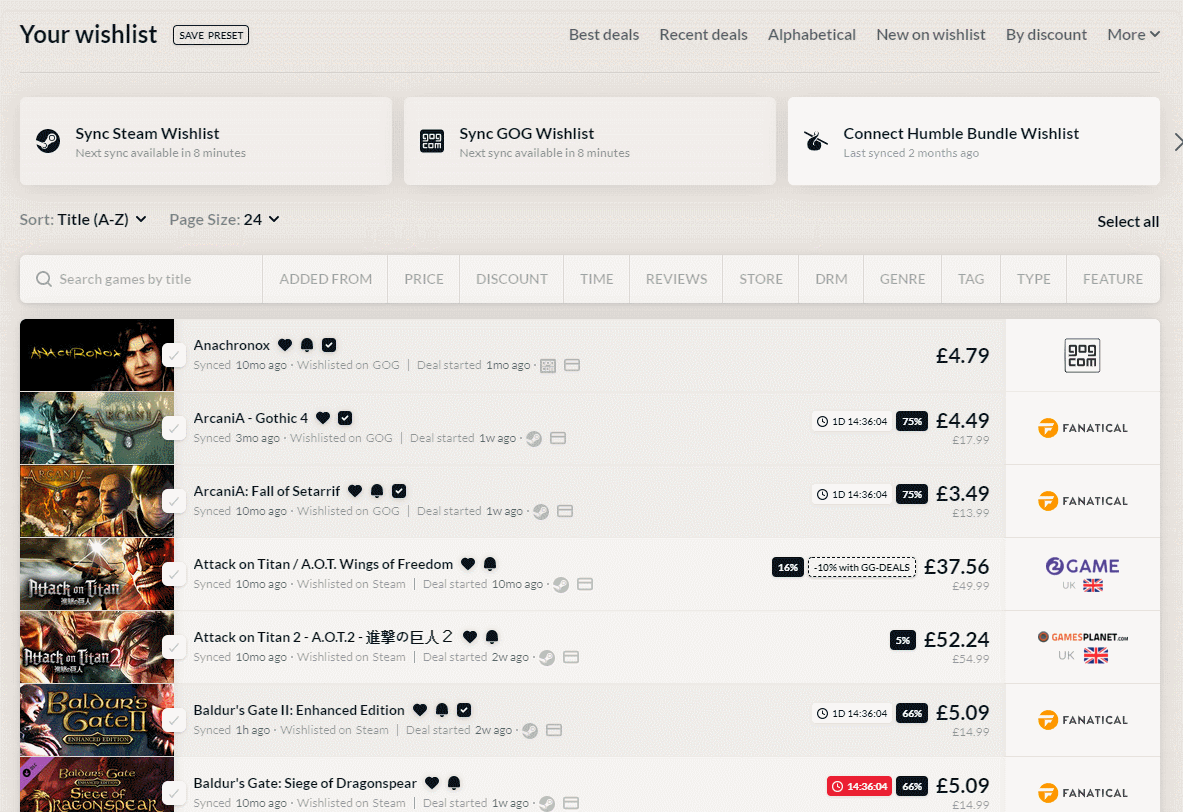The height and width of the screenshot is (812, 1183).
Task: Open the TIME filter
Action: (596, 279)
